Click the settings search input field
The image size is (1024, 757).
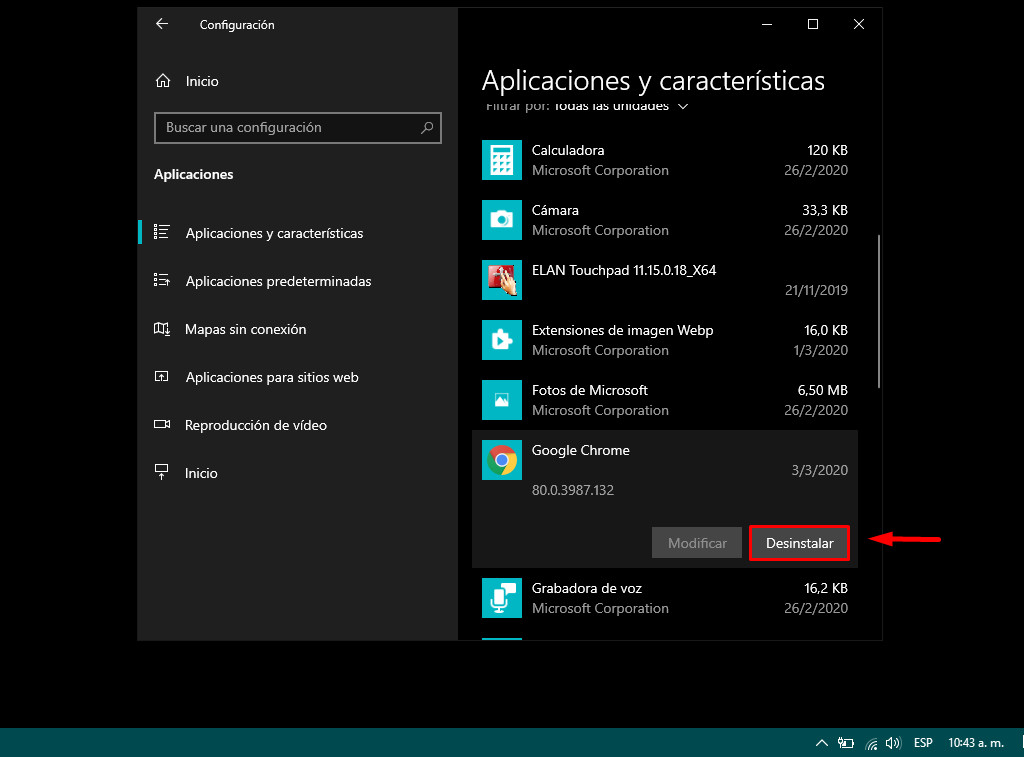click(280, 128)
